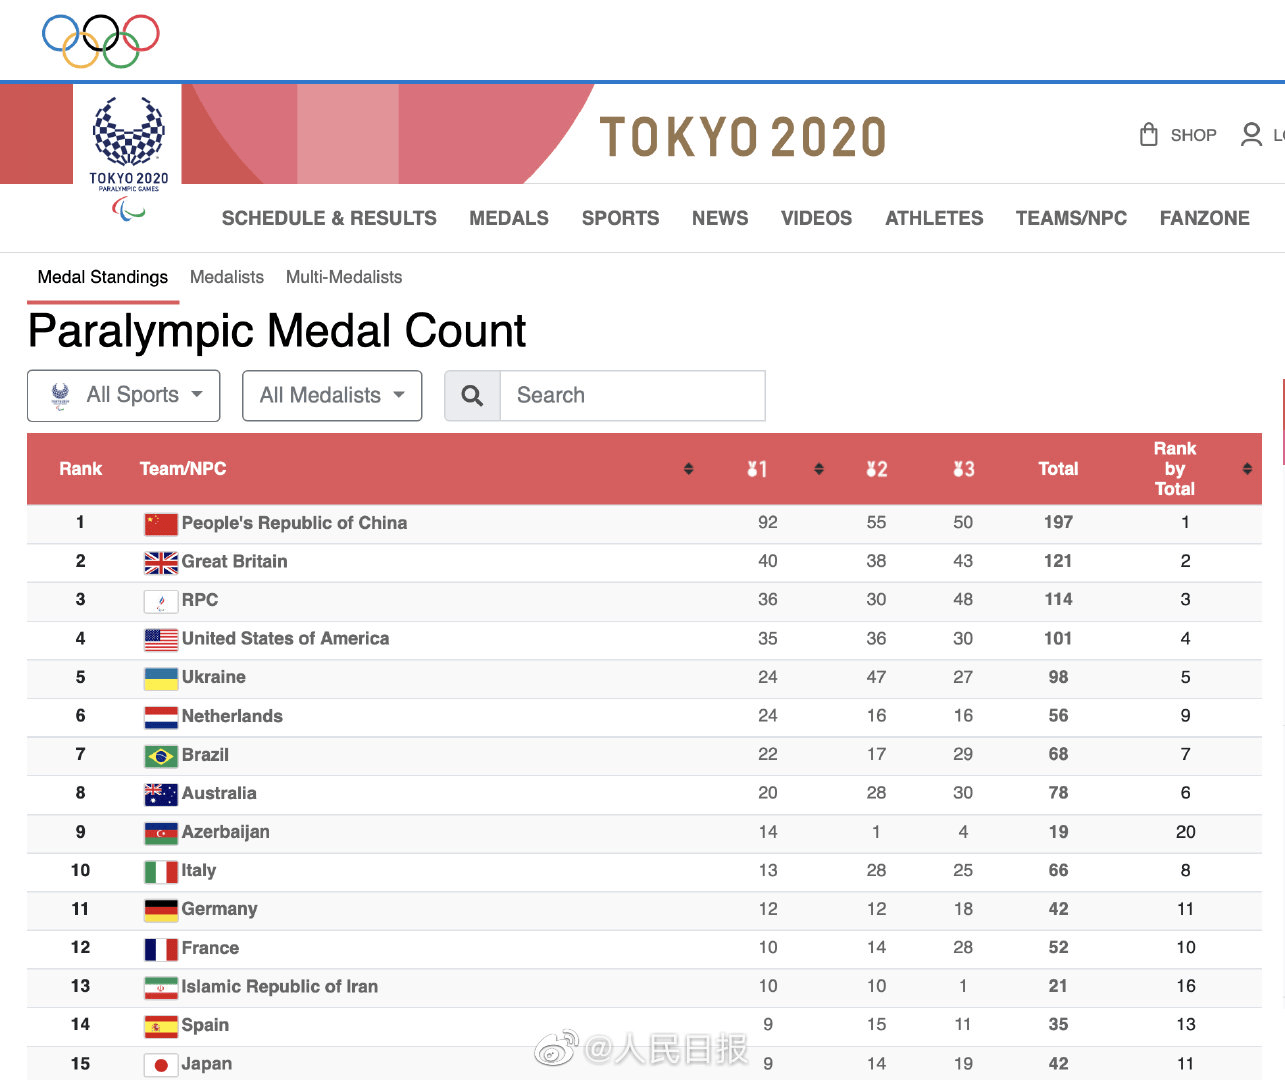The image size is (1285, 1080).
Task: Focus the Search input field
Action: [633, 396]
